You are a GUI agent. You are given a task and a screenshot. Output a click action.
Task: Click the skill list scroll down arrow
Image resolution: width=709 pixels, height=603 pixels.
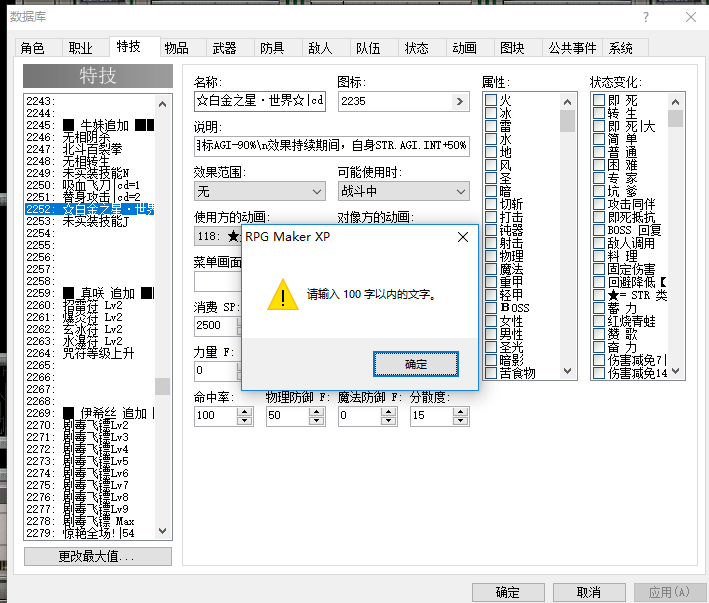point(163,531)
